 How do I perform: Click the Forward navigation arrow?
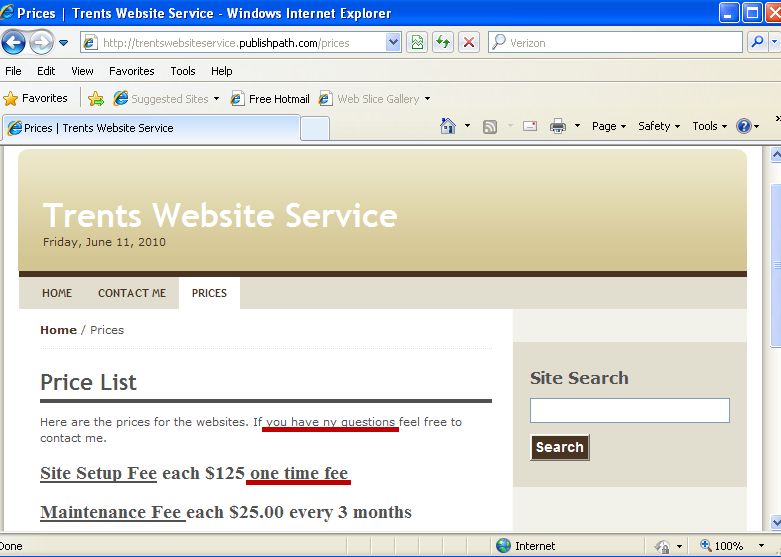pos(41,42)
